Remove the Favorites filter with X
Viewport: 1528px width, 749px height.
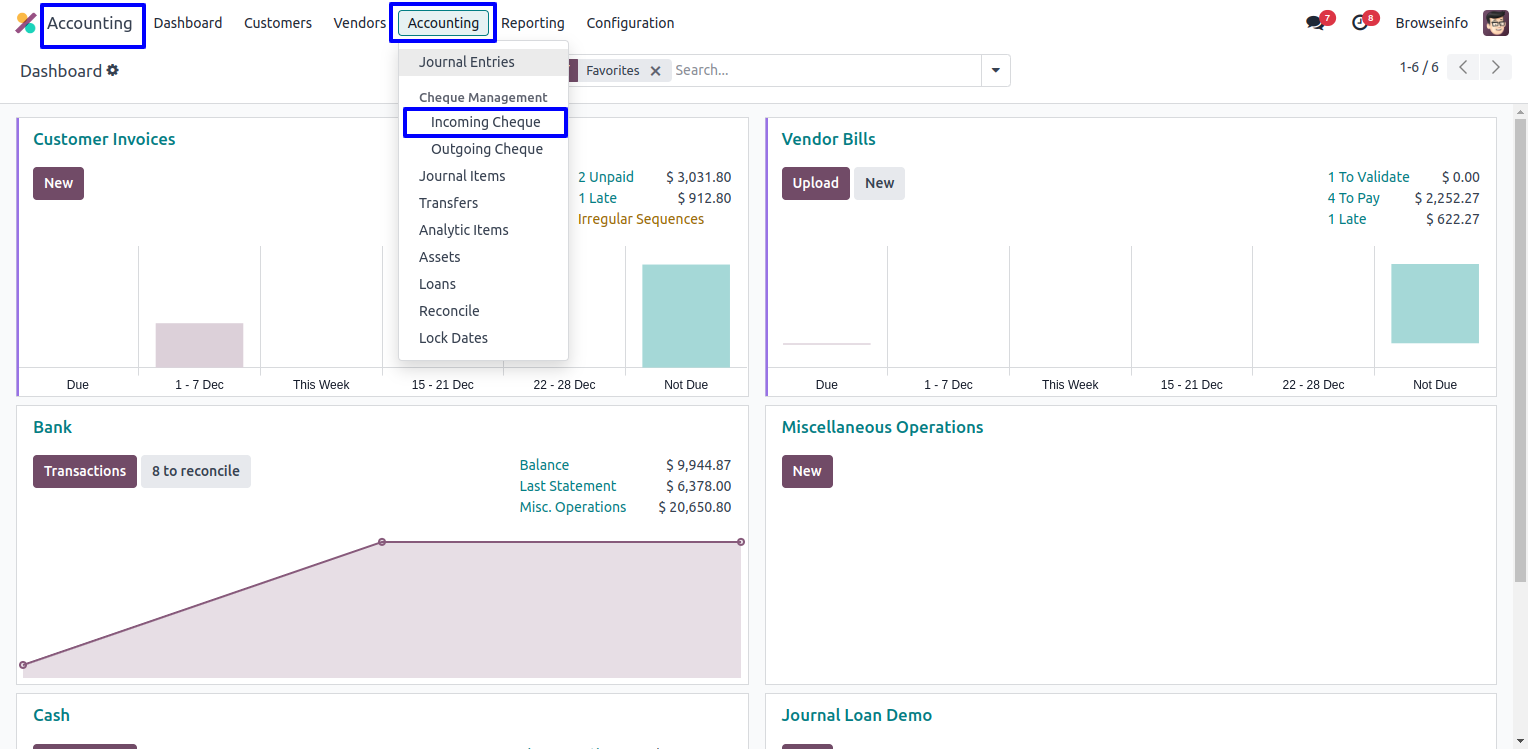click(x=655, y=71)
